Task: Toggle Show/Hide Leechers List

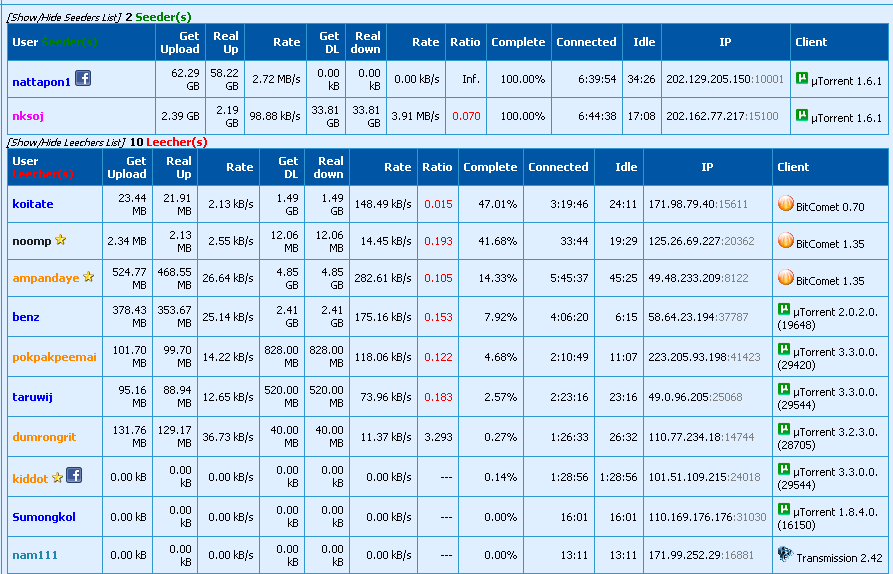Action: pyautogui.click(x=65, y=142)
